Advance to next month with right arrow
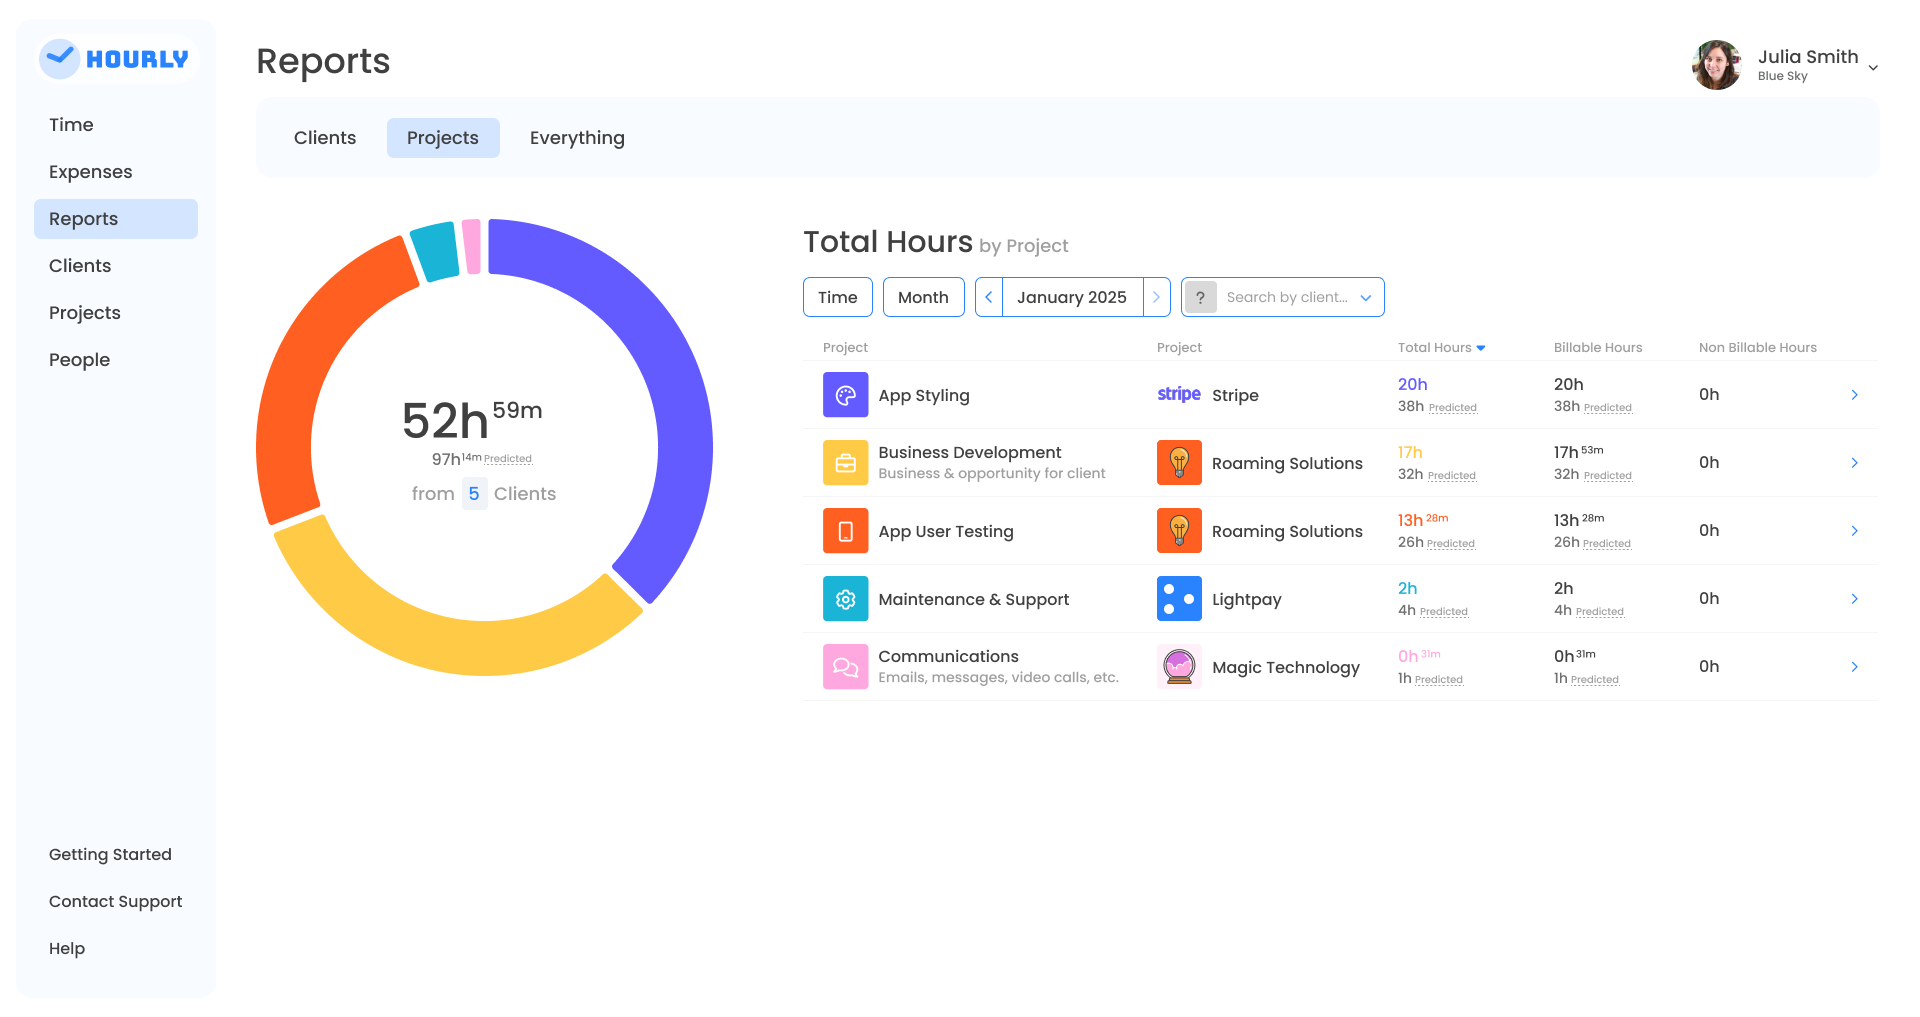The image size is (1920, 1017). pyautogui.click(x=1157, y=297)
